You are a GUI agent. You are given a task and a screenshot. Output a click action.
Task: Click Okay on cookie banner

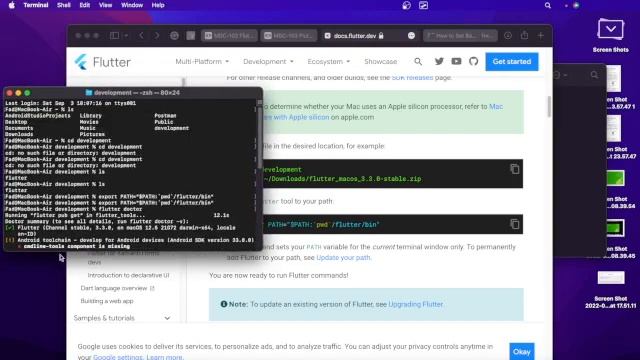[x=522, y=351]
